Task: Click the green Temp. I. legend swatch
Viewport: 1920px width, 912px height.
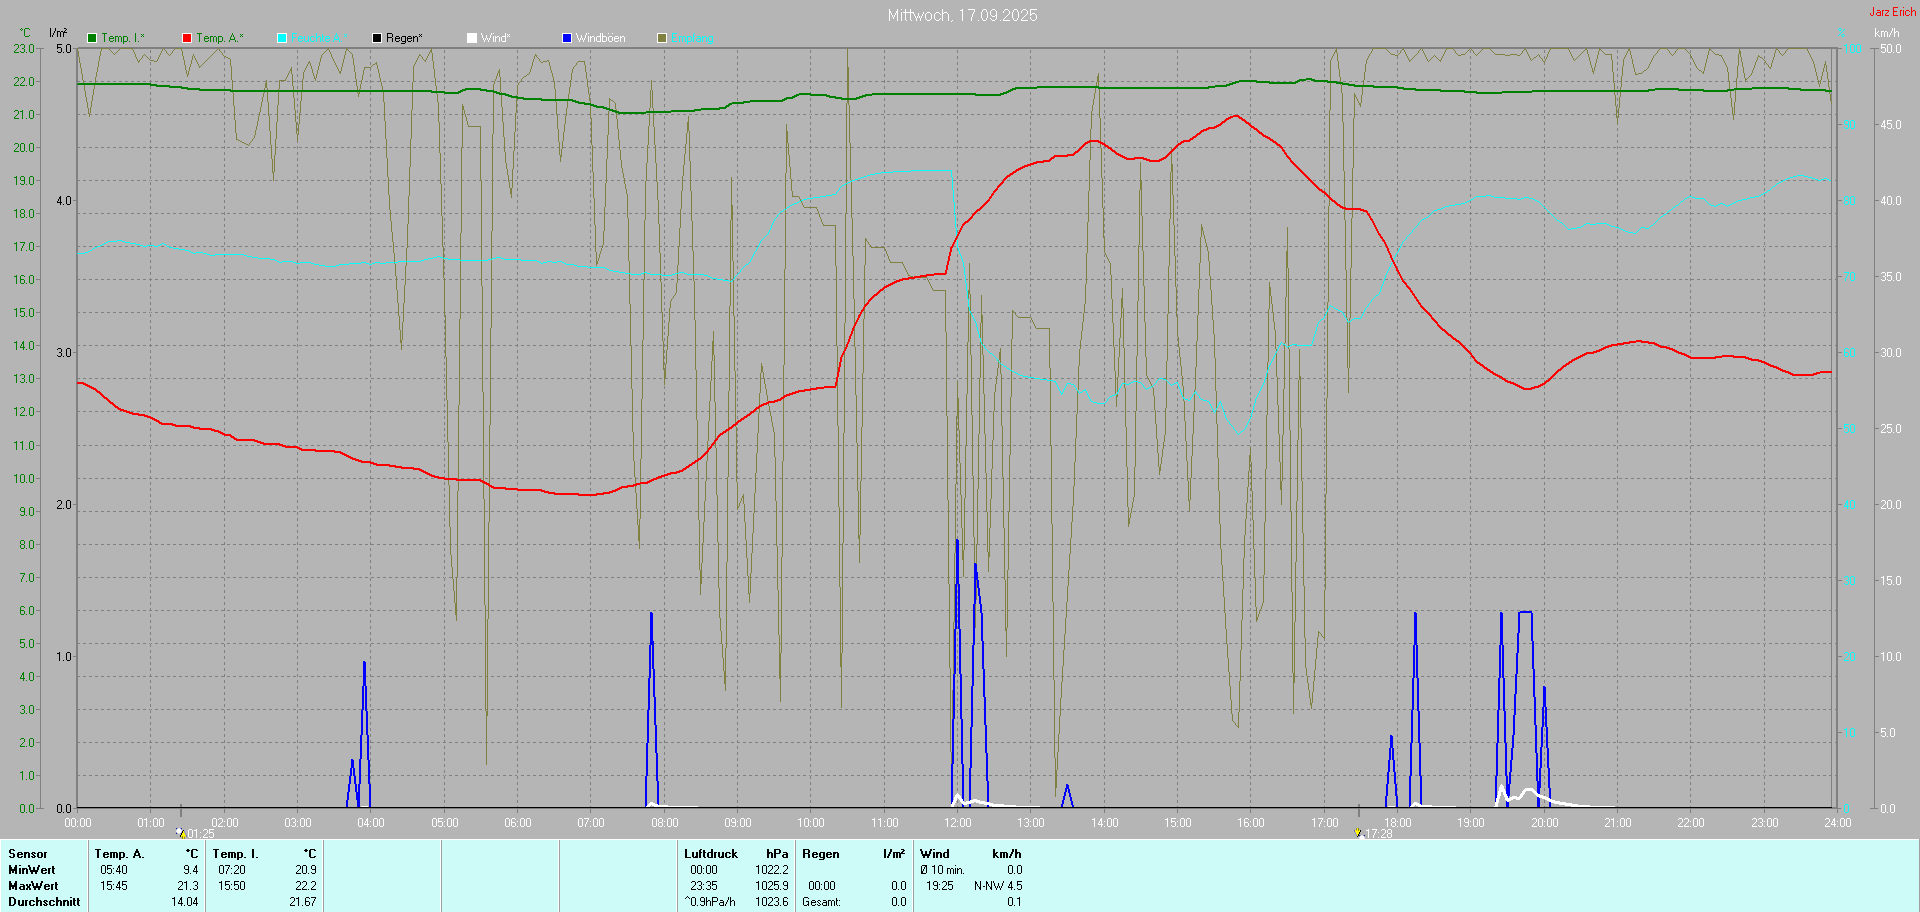Action: click(x=92, y=38)
